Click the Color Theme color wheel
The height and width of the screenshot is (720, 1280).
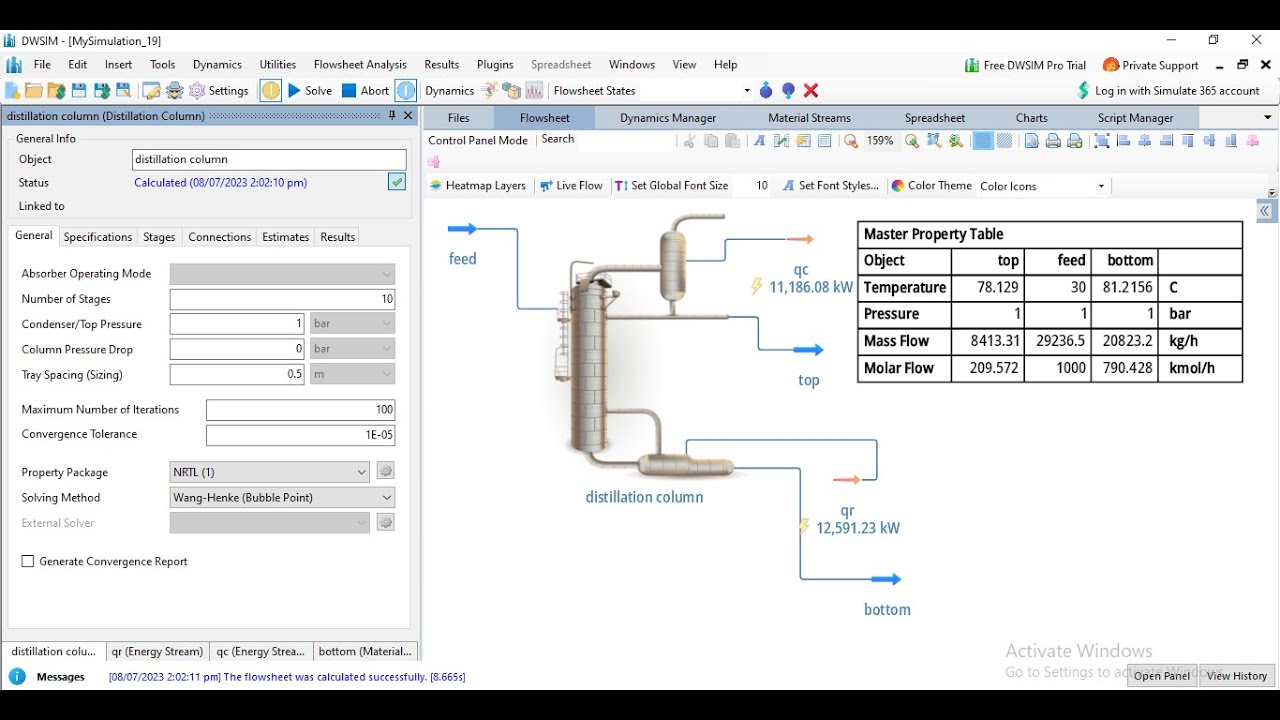coord(898,186)
